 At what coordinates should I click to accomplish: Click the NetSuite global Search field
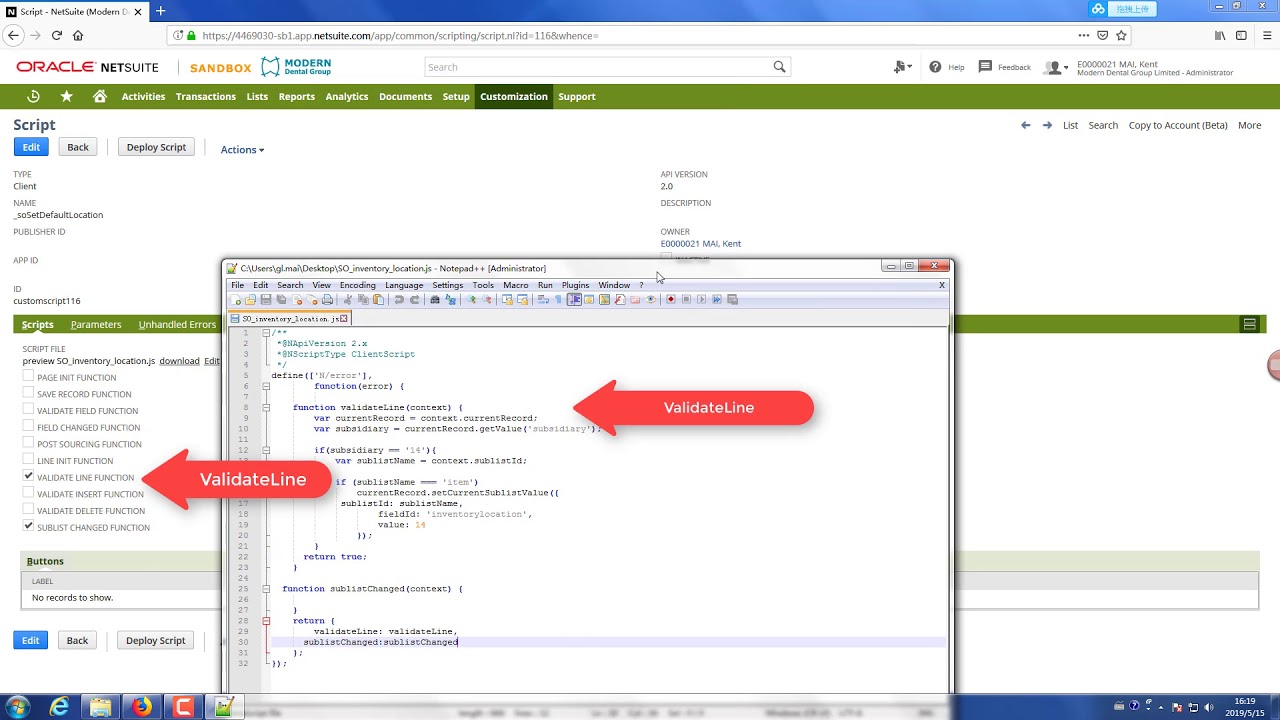coord(598,67)
